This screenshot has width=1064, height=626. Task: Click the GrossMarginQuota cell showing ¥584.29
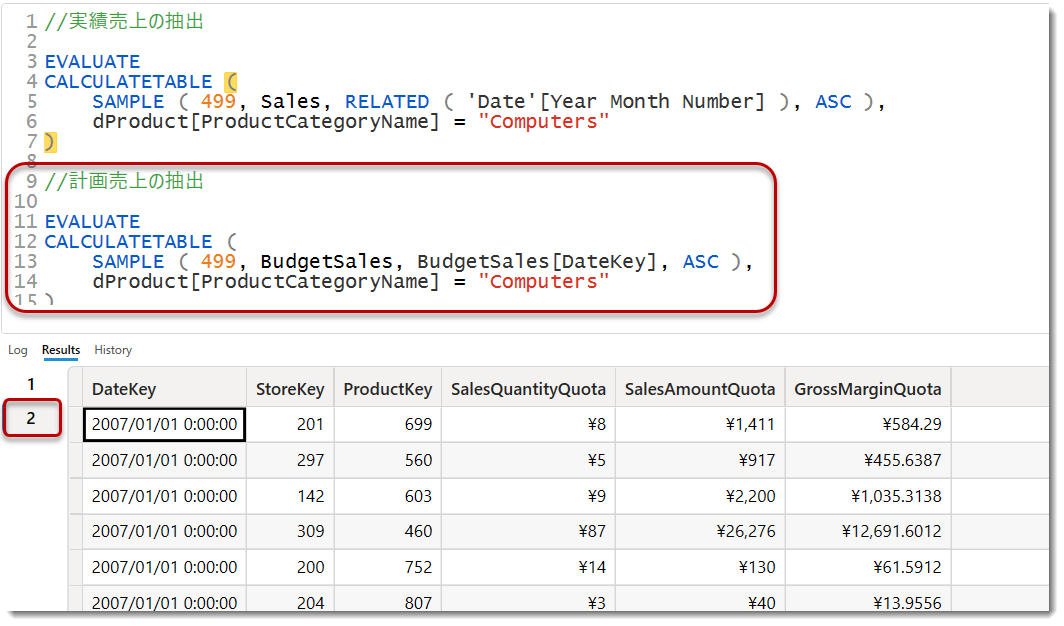(867, 424)
